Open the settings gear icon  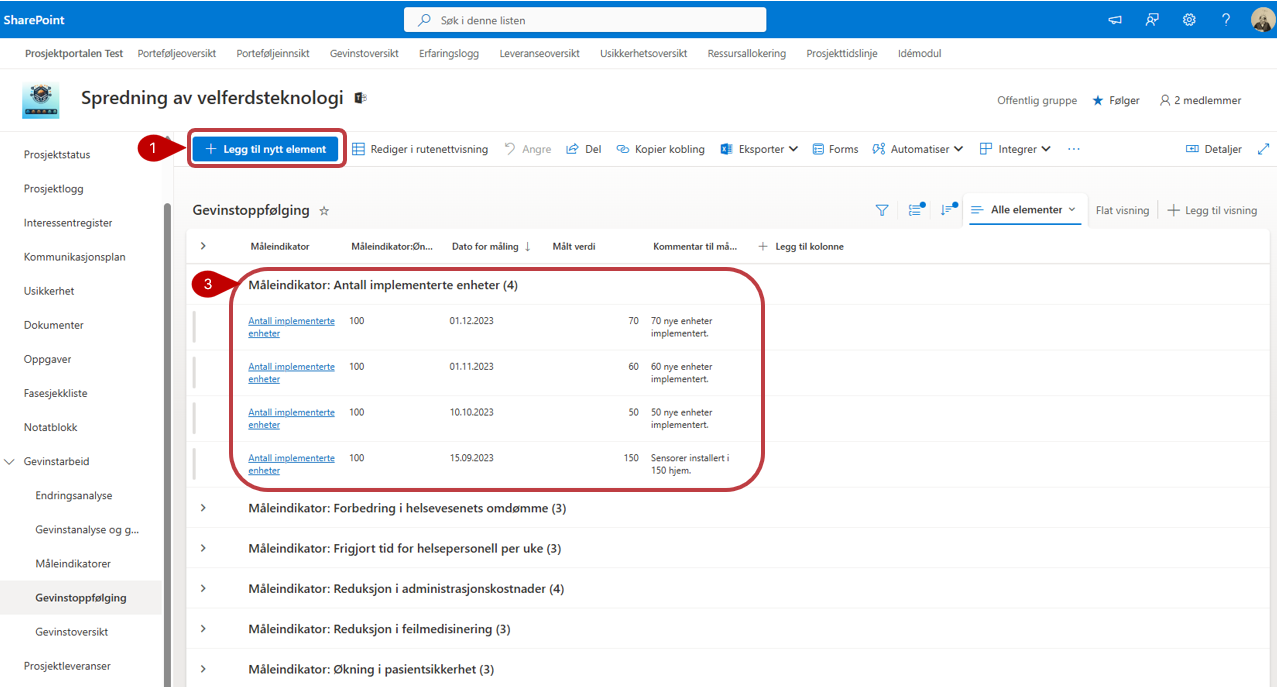1189,19
